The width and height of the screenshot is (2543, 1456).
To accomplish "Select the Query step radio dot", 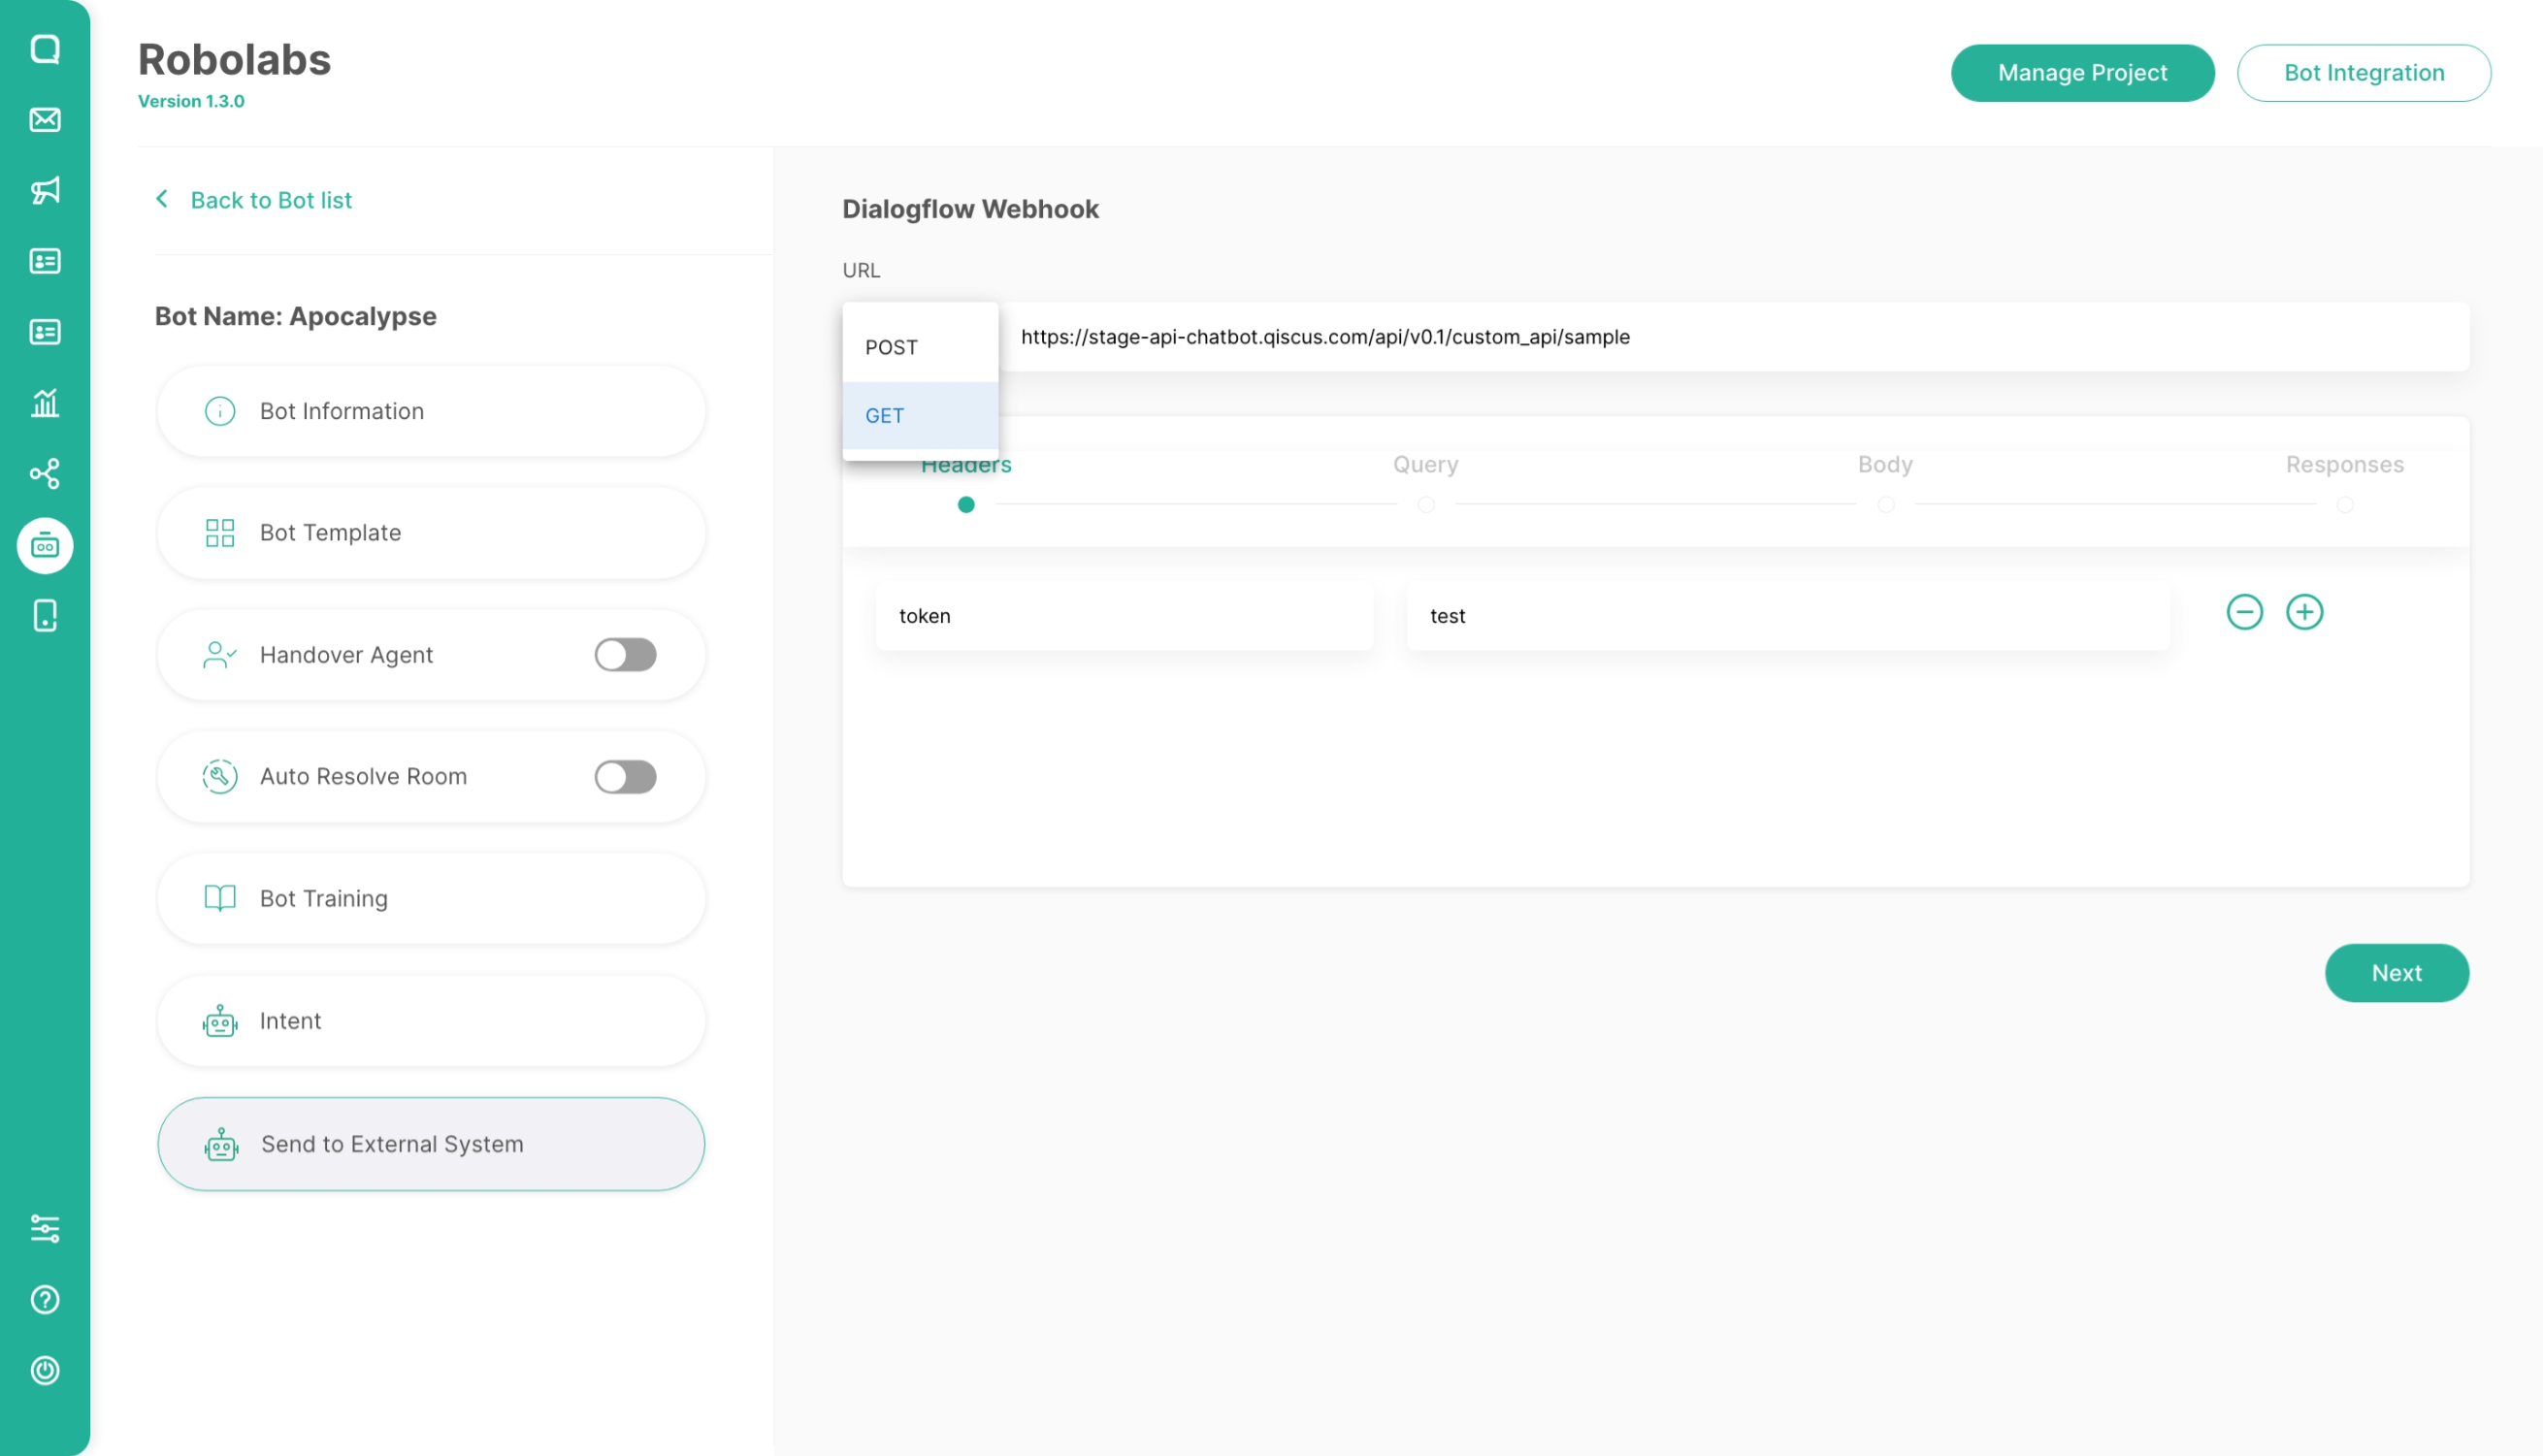I will (x=1426, y=505).
